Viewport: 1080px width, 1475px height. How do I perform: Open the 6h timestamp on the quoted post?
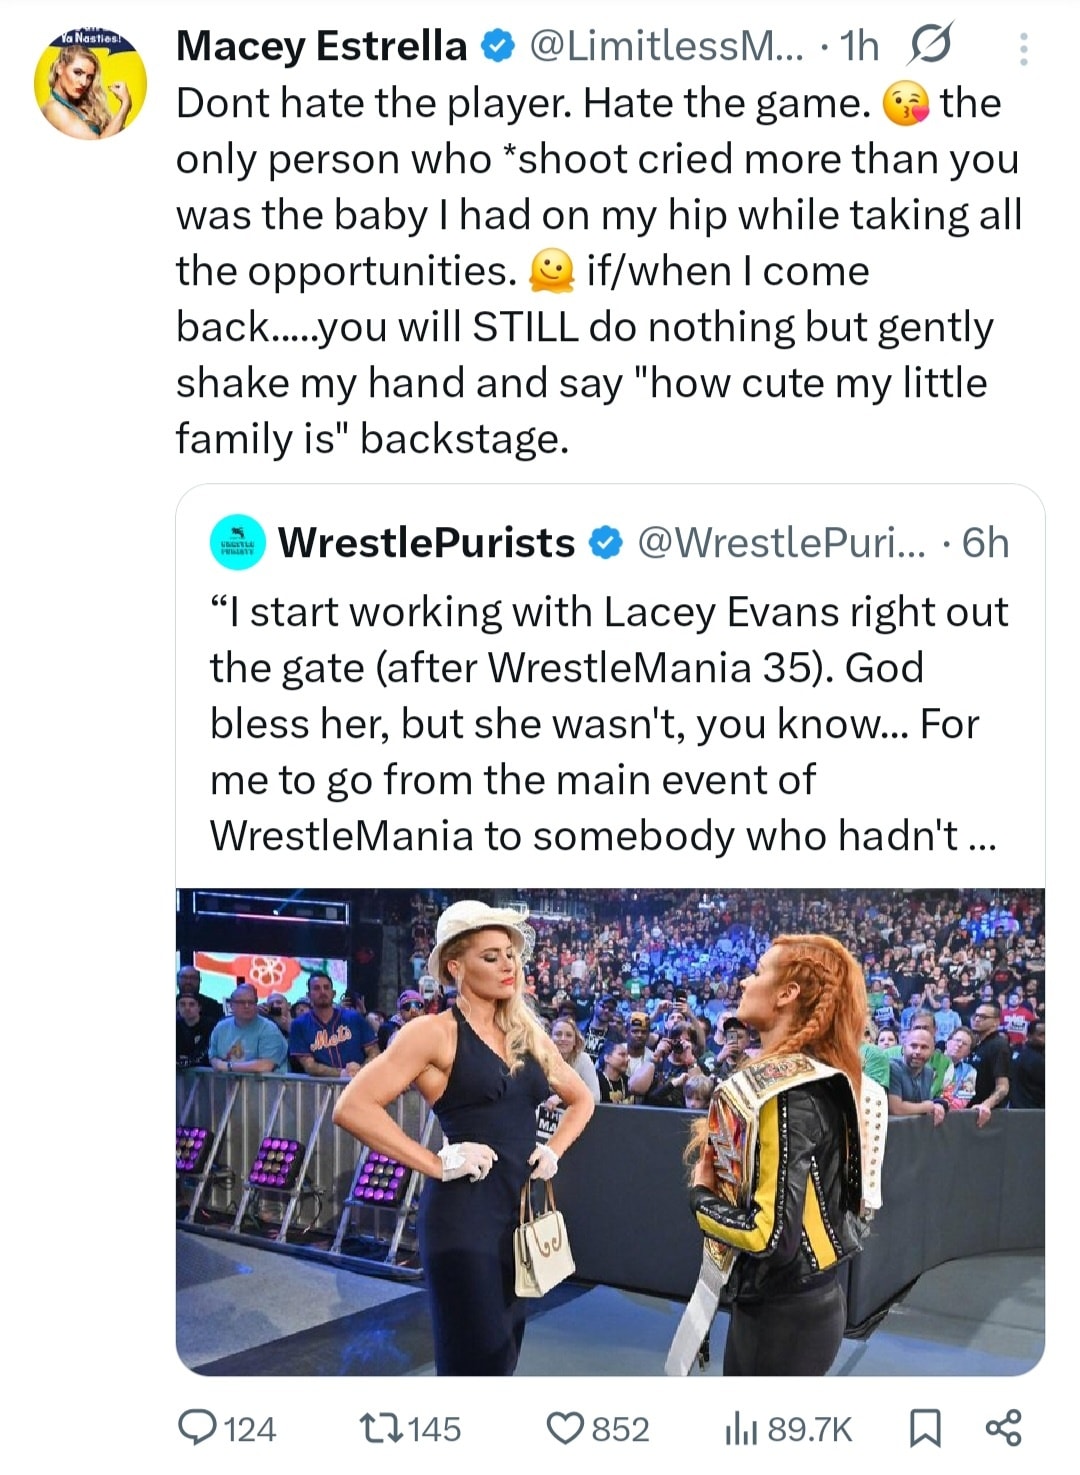pos(985,543)
